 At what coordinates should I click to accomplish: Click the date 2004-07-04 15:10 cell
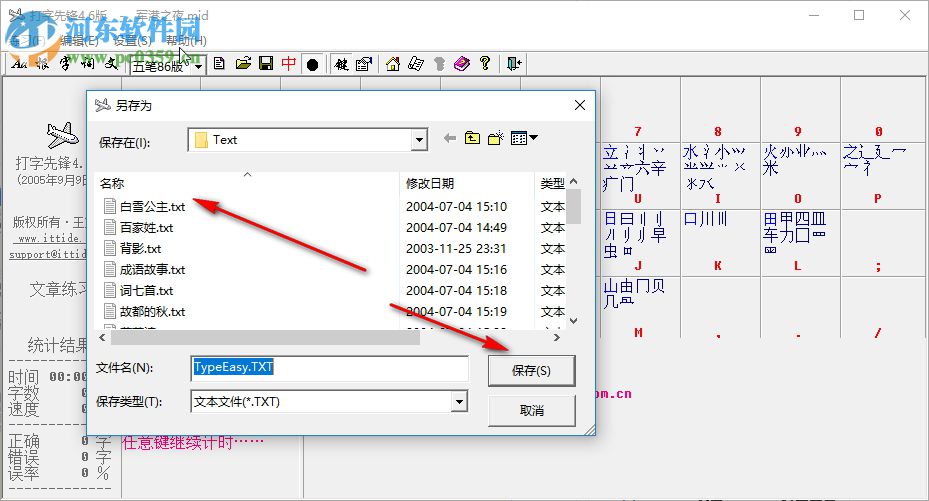(456, 207)
